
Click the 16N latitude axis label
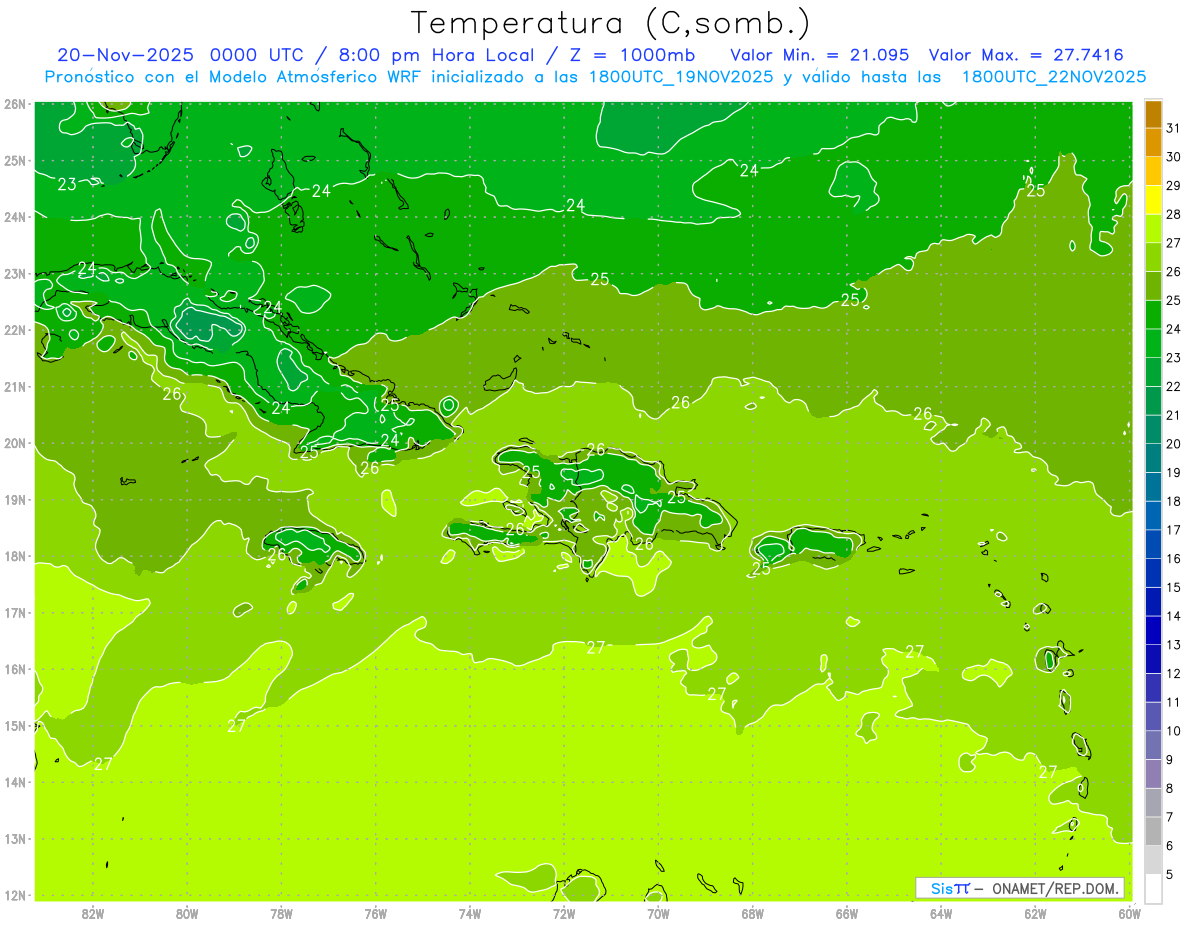point(15,669)
